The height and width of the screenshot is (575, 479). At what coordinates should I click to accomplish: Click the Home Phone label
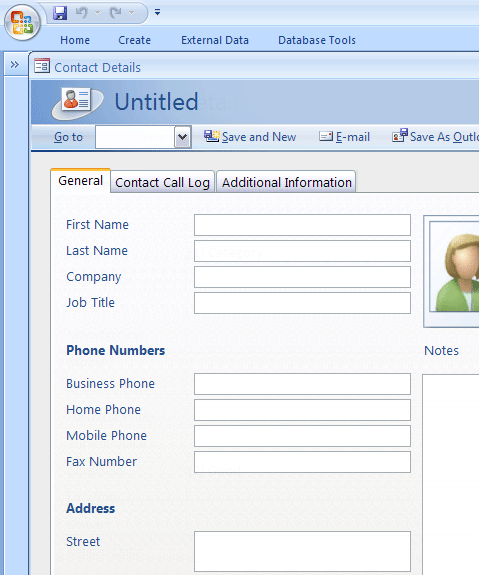[x=103, y=410]
